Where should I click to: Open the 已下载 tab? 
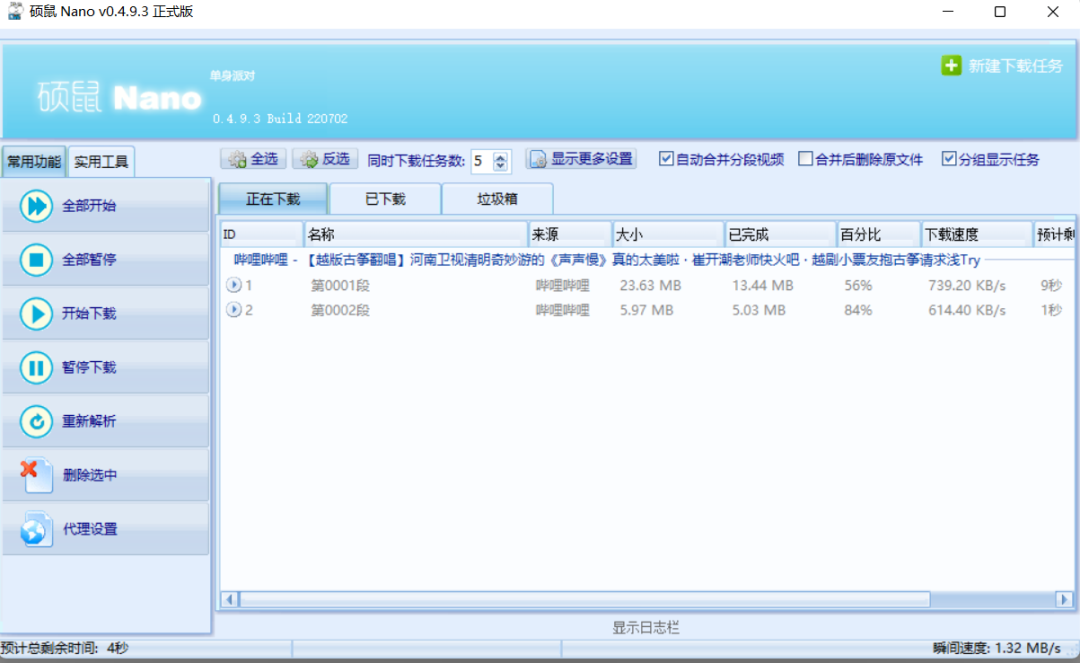tap(385, 199)
